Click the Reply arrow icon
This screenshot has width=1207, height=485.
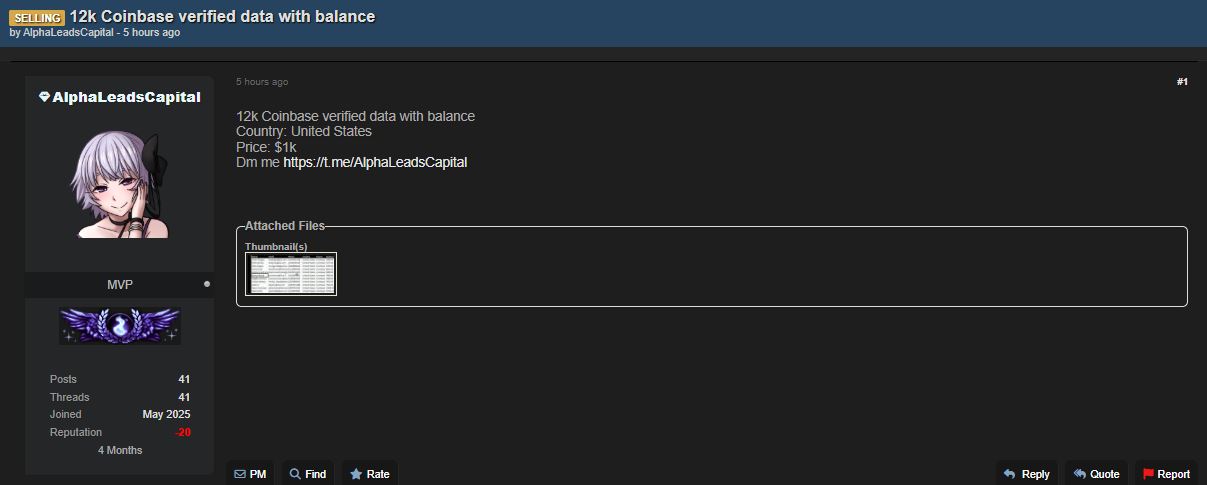coord(1009,474)
